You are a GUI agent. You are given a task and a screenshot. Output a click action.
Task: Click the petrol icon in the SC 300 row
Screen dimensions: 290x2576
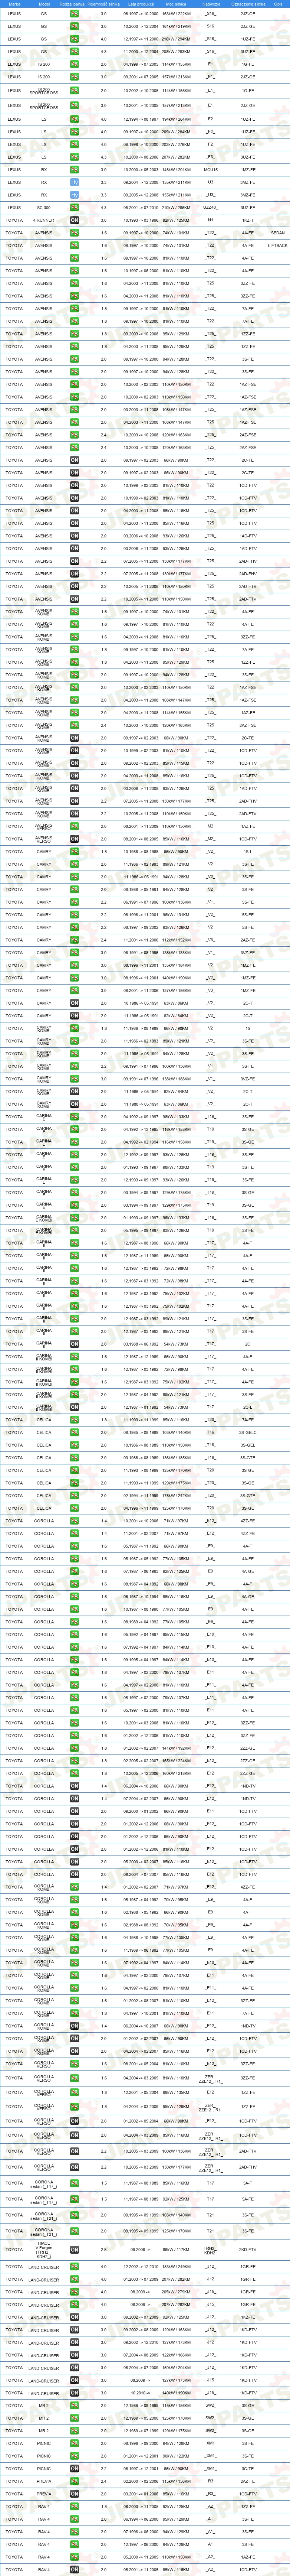(74, 208)
